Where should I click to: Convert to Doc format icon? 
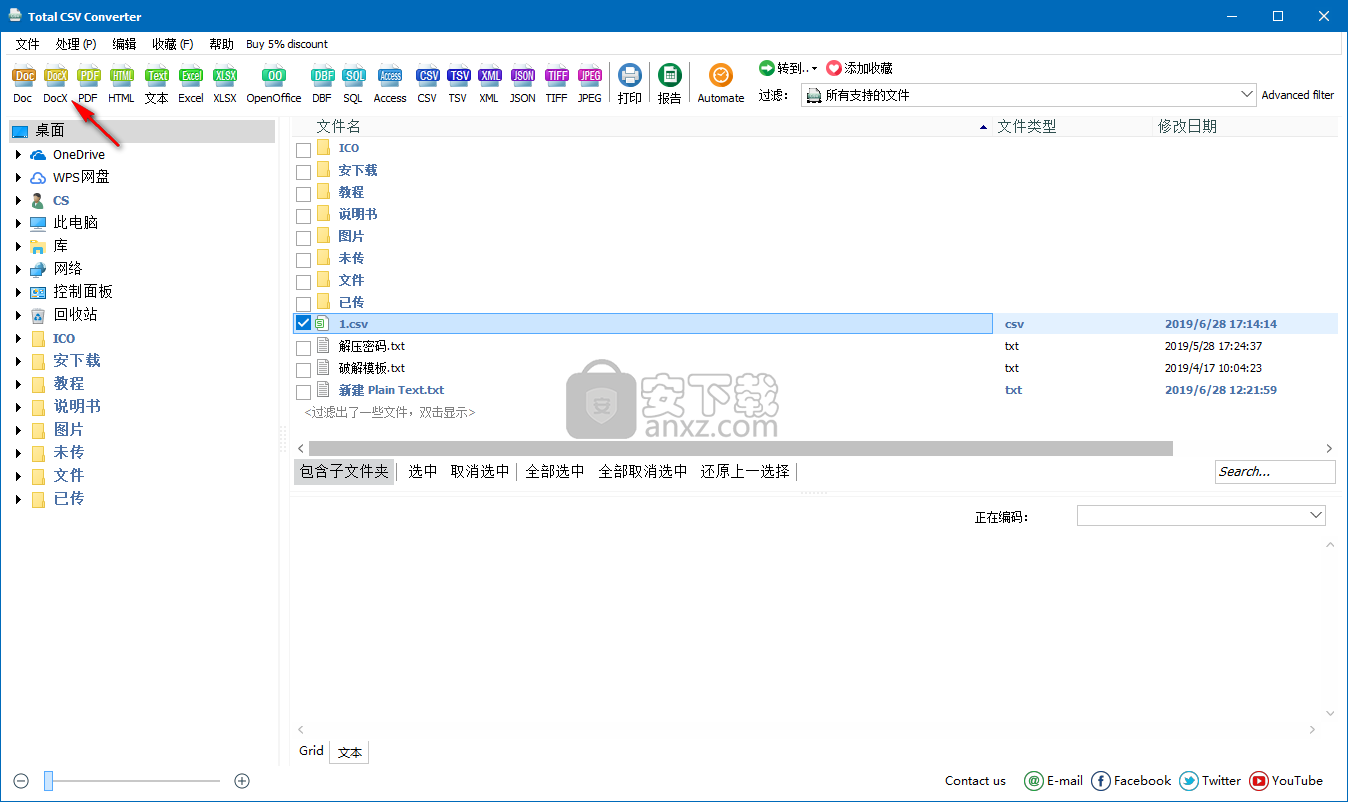pyautogui.click(x=23, y=76)
